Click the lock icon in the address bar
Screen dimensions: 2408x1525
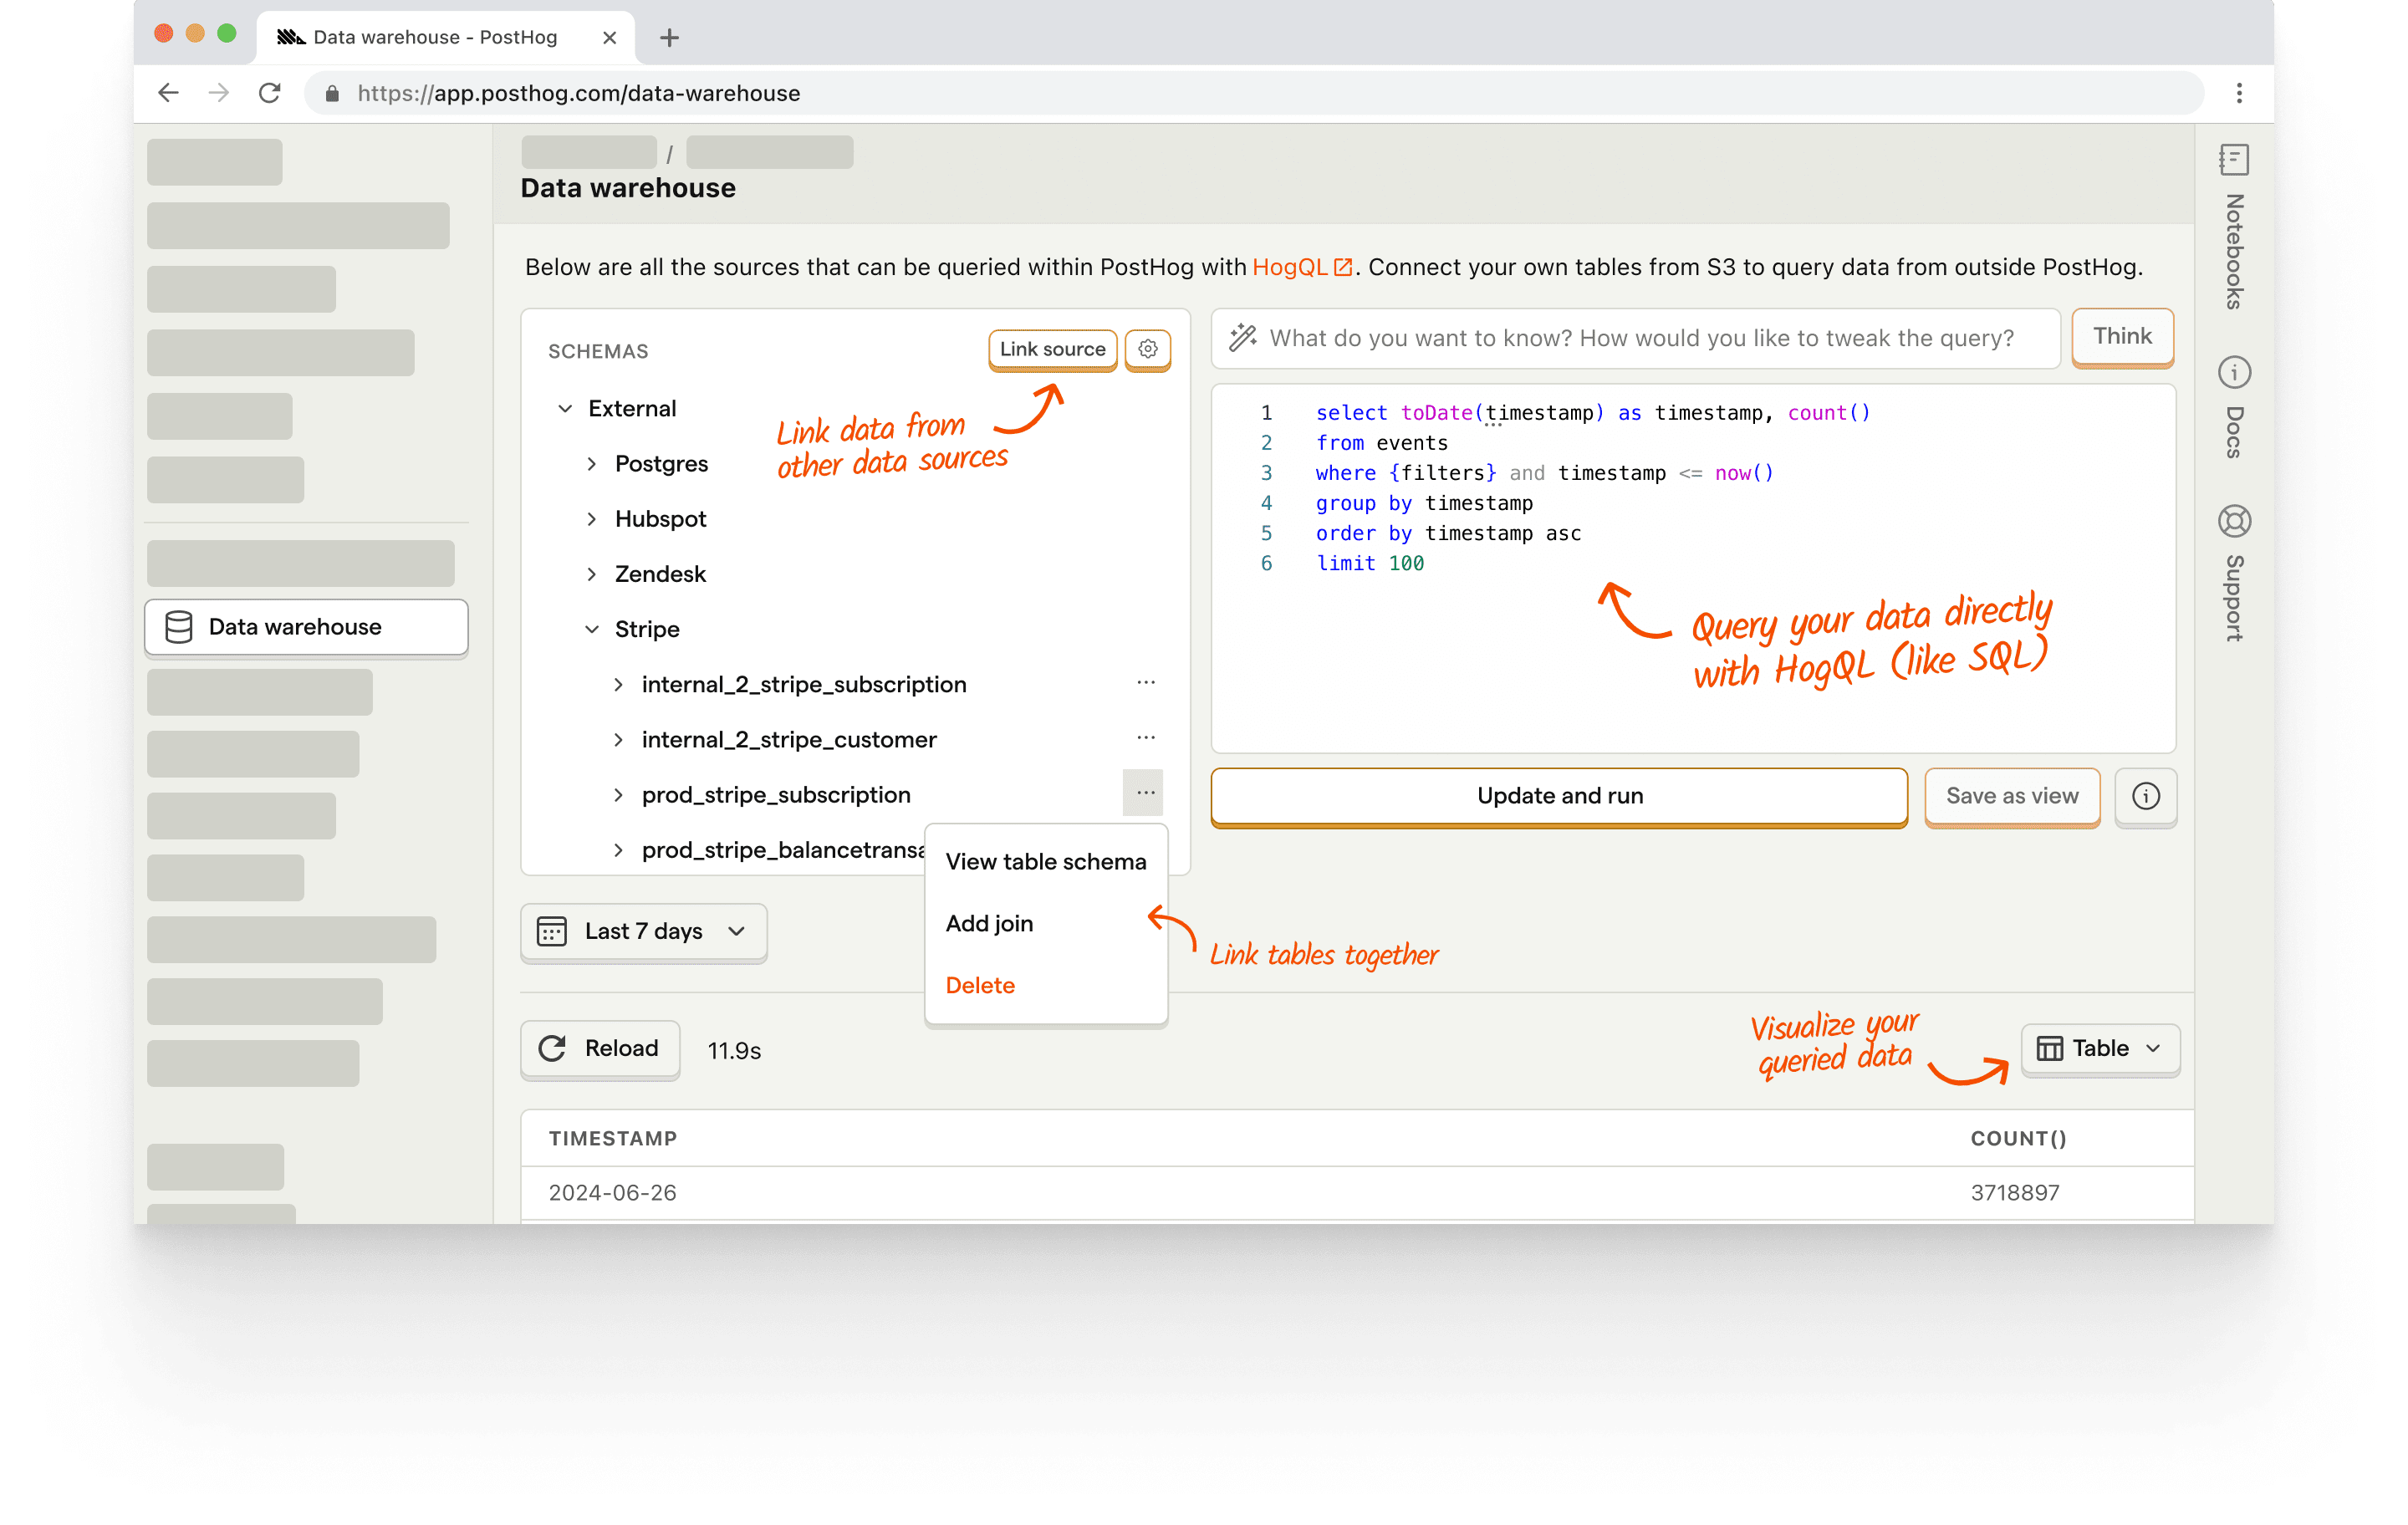click(x=333, y=93)
